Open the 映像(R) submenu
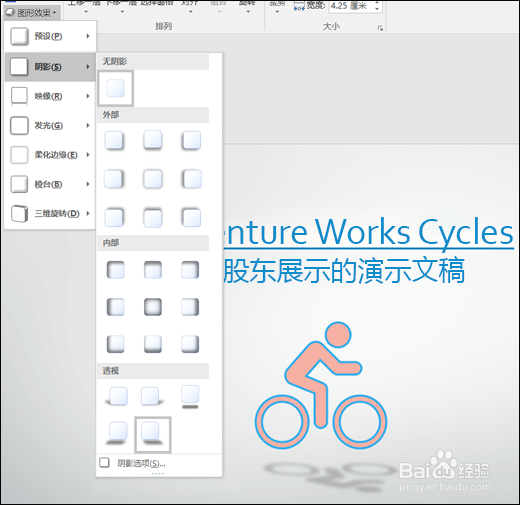Image resolution: width=520 pixels, height=505 pixels. tap(50, 96)
